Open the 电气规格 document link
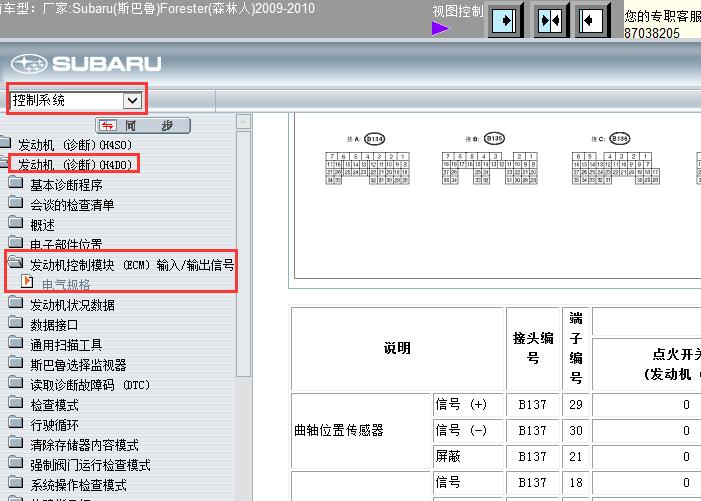This screenshot has height=501, width=701. pyautogui.click(x=66, y=284)
